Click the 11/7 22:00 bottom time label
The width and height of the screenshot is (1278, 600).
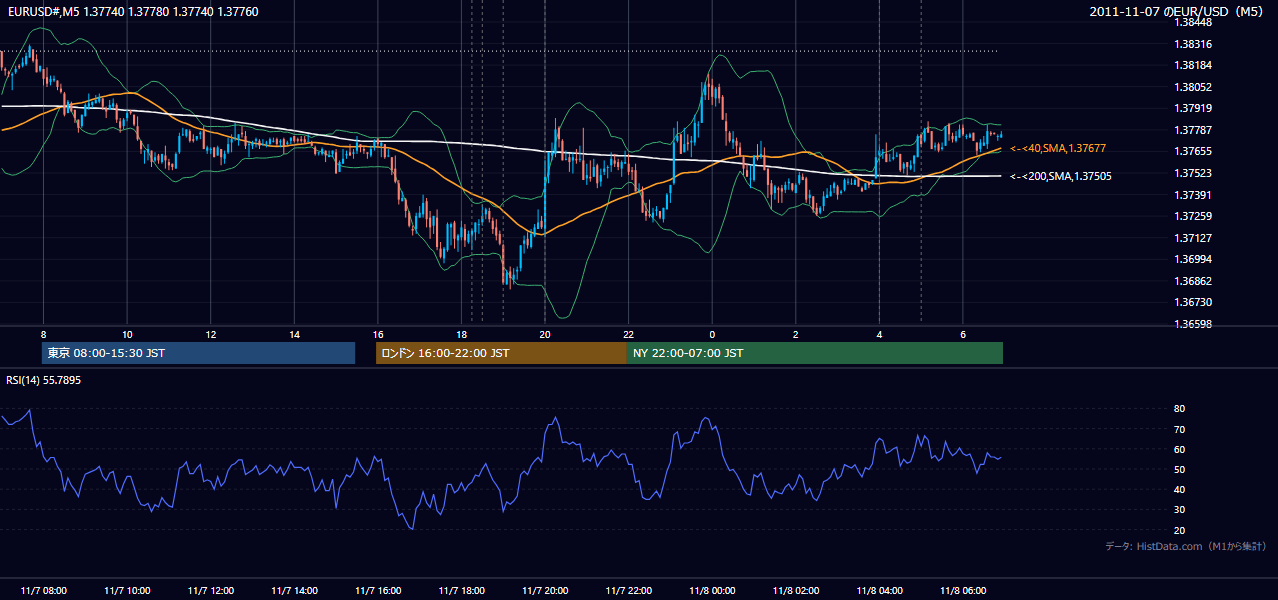click(x=628, y=590)
